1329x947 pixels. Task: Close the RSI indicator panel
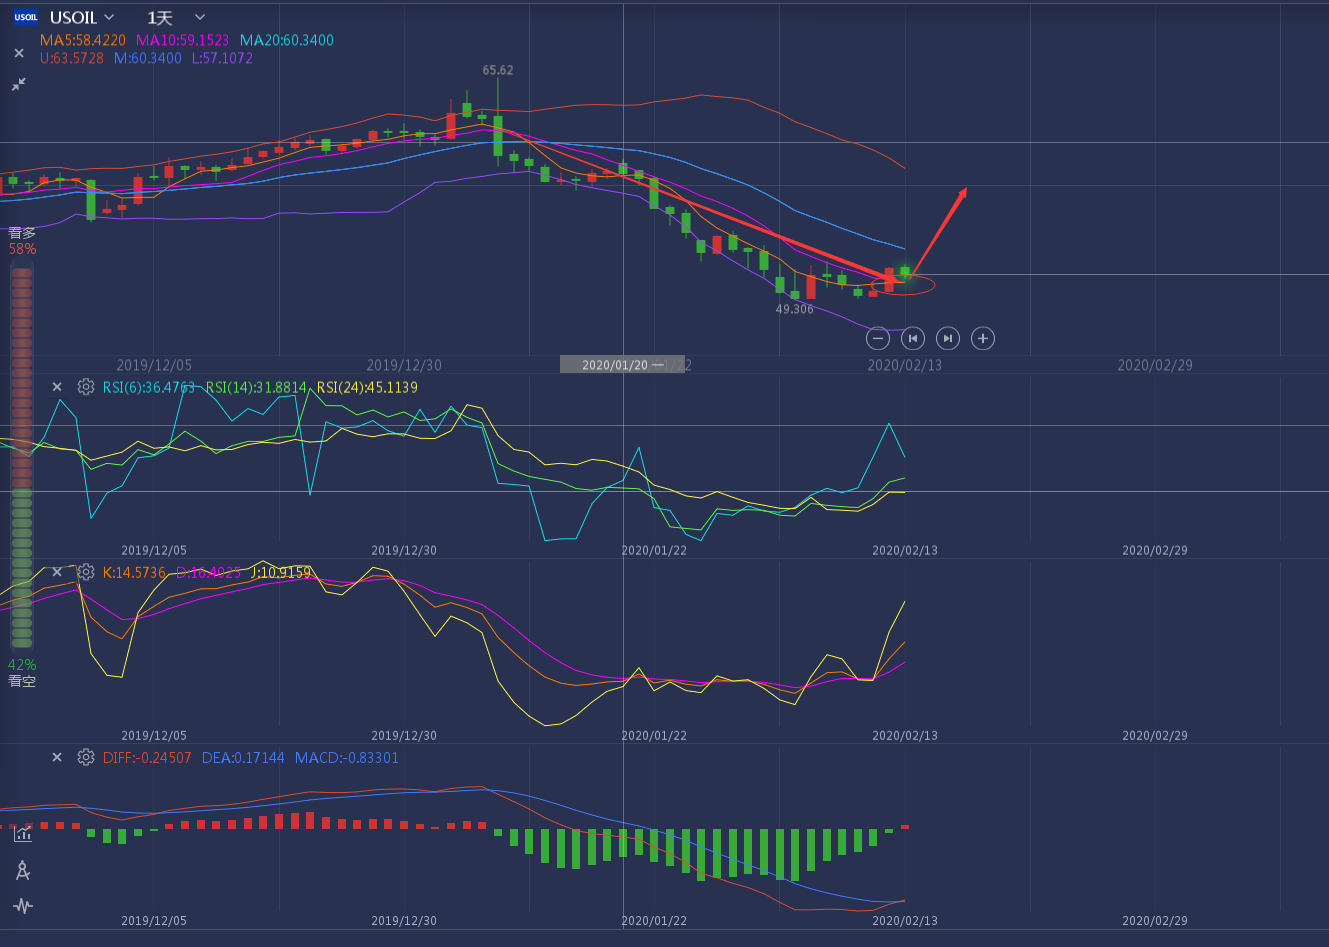click(57, 387)
